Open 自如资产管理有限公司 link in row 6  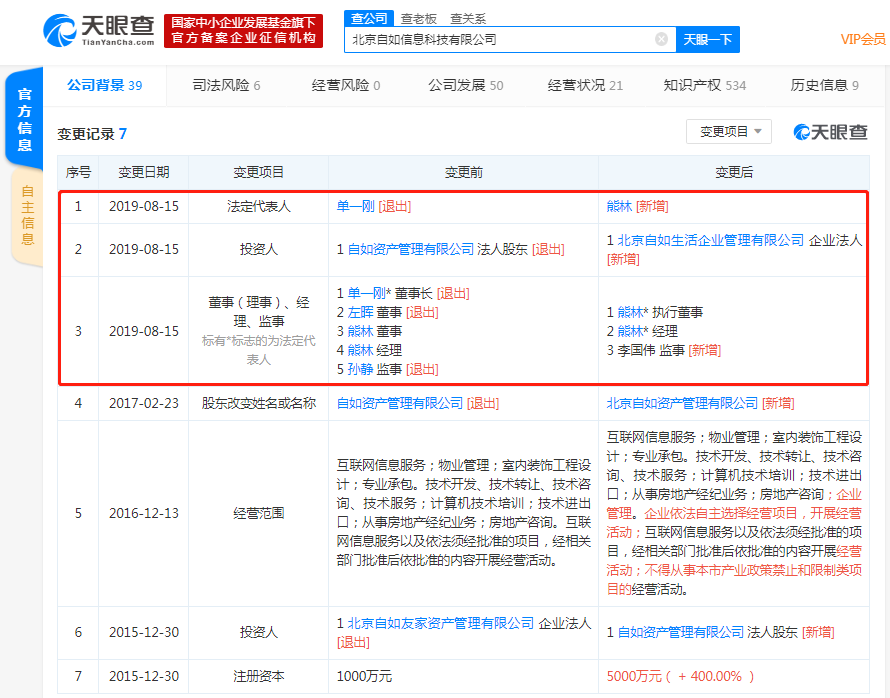point(681,632)
